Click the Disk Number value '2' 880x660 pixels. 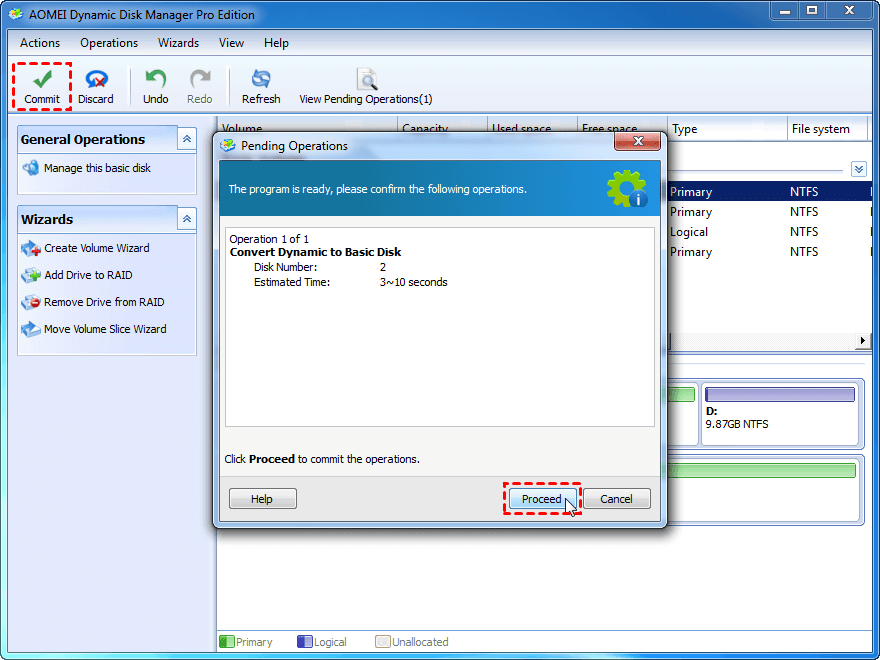tap(383, 267)
